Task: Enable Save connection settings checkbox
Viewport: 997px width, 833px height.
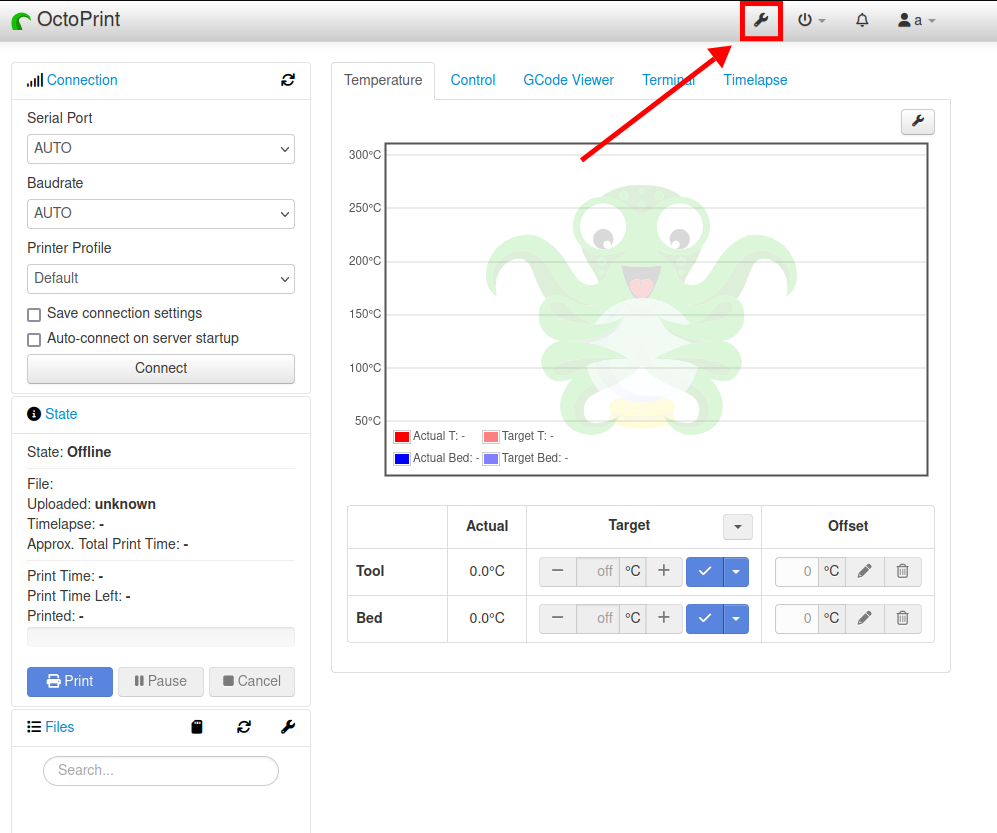Action: (34, 315)
